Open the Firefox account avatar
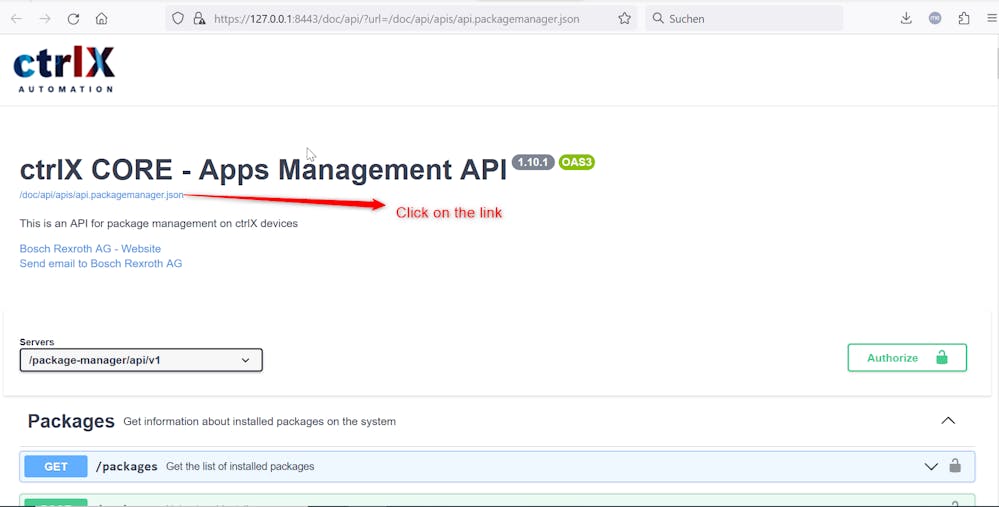Screen dimensions: 999x507 tap(935, 18)
